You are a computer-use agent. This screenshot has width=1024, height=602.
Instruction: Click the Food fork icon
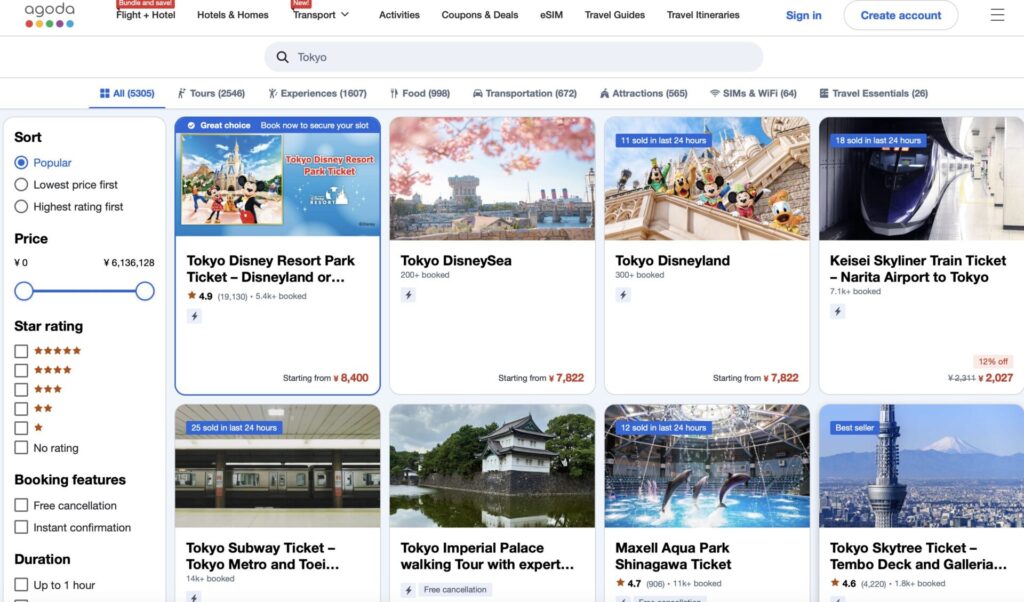click(x=394, y=93)
